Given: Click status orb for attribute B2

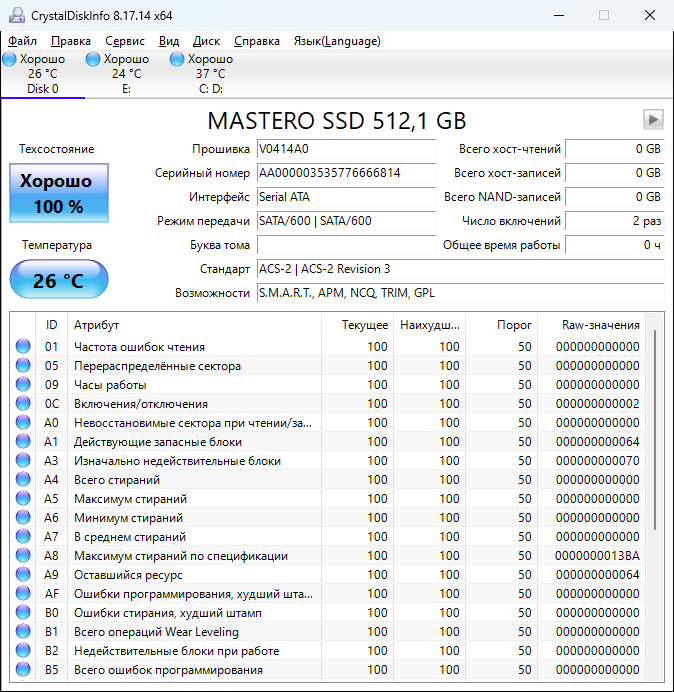Looking at the screenshot, I should [23, 650].
